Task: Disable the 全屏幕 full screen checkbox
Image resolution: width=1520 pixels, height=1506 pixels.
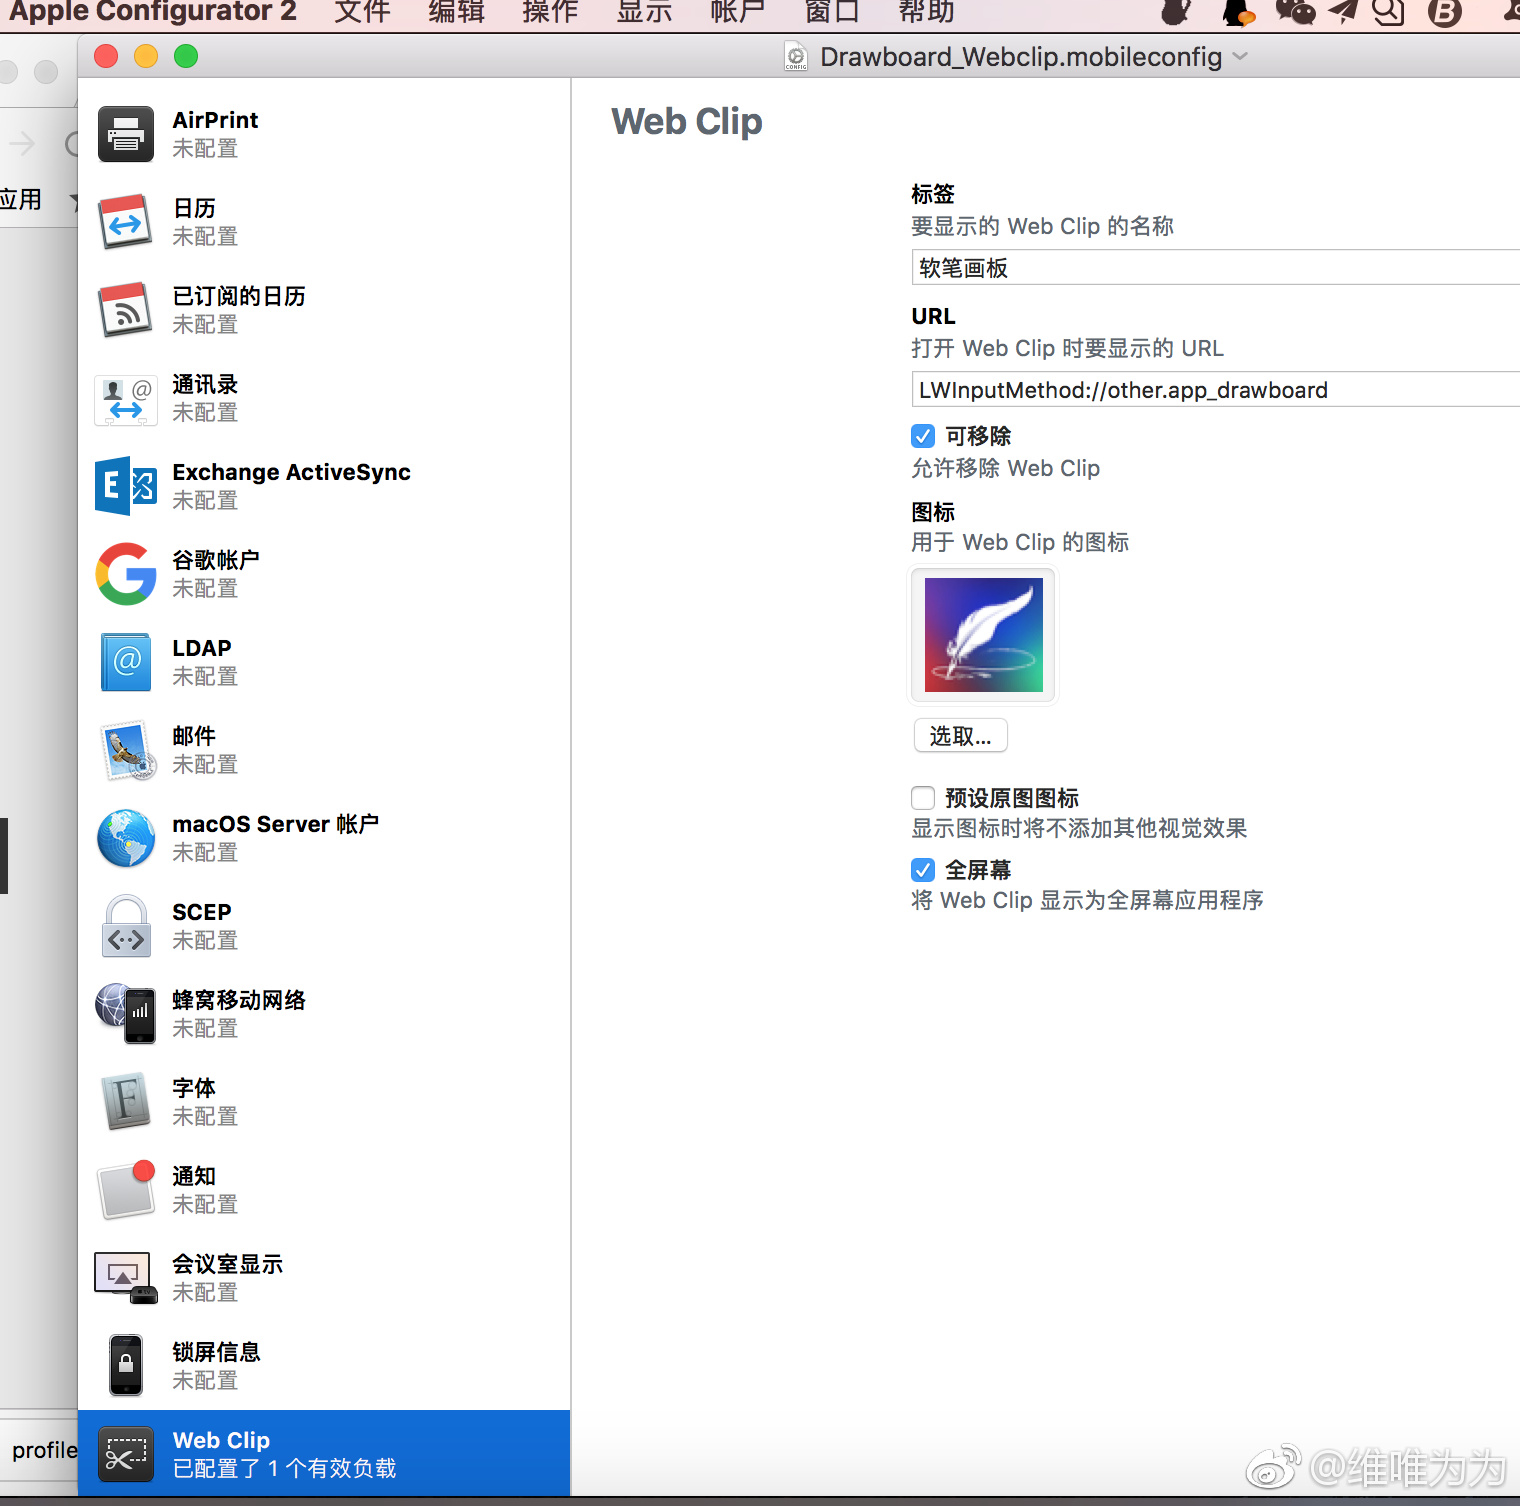Action: click(x=923, y=870)
